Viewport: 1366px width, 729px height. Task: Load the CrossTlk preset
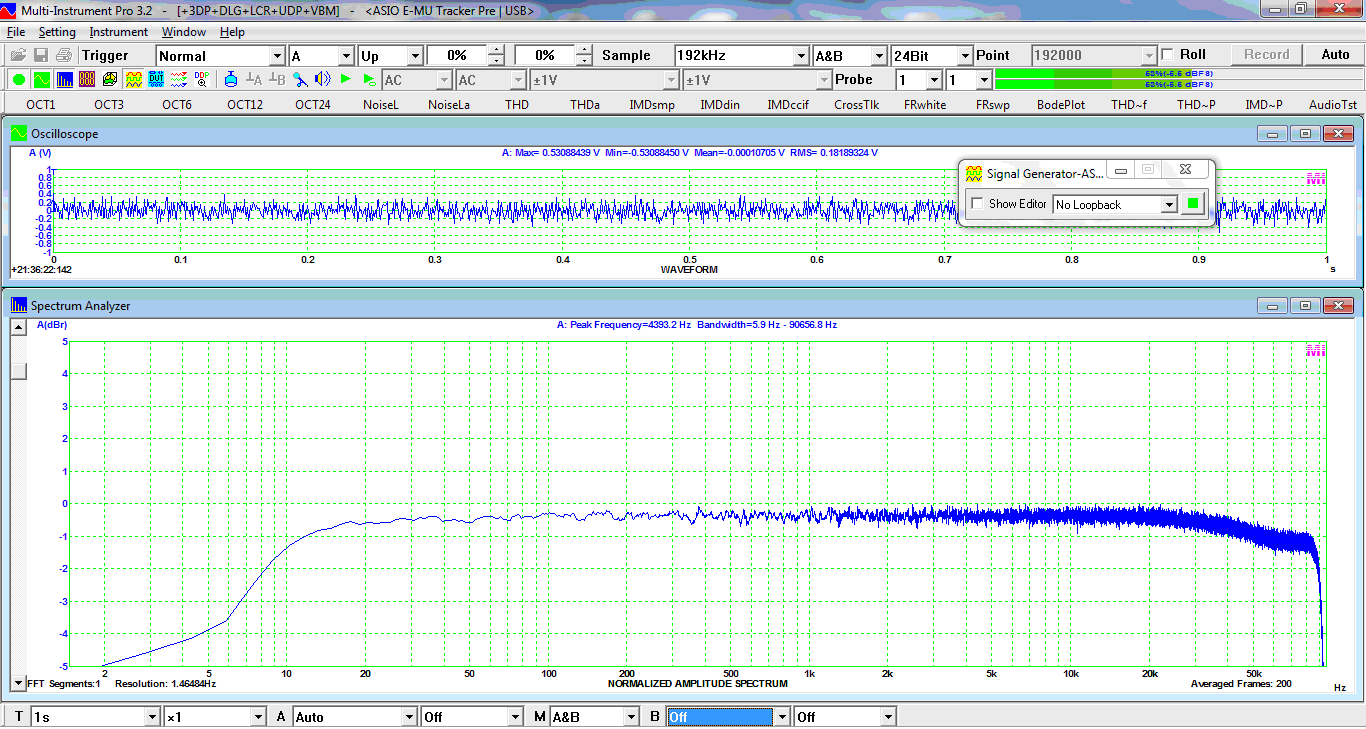pos(857,104)
